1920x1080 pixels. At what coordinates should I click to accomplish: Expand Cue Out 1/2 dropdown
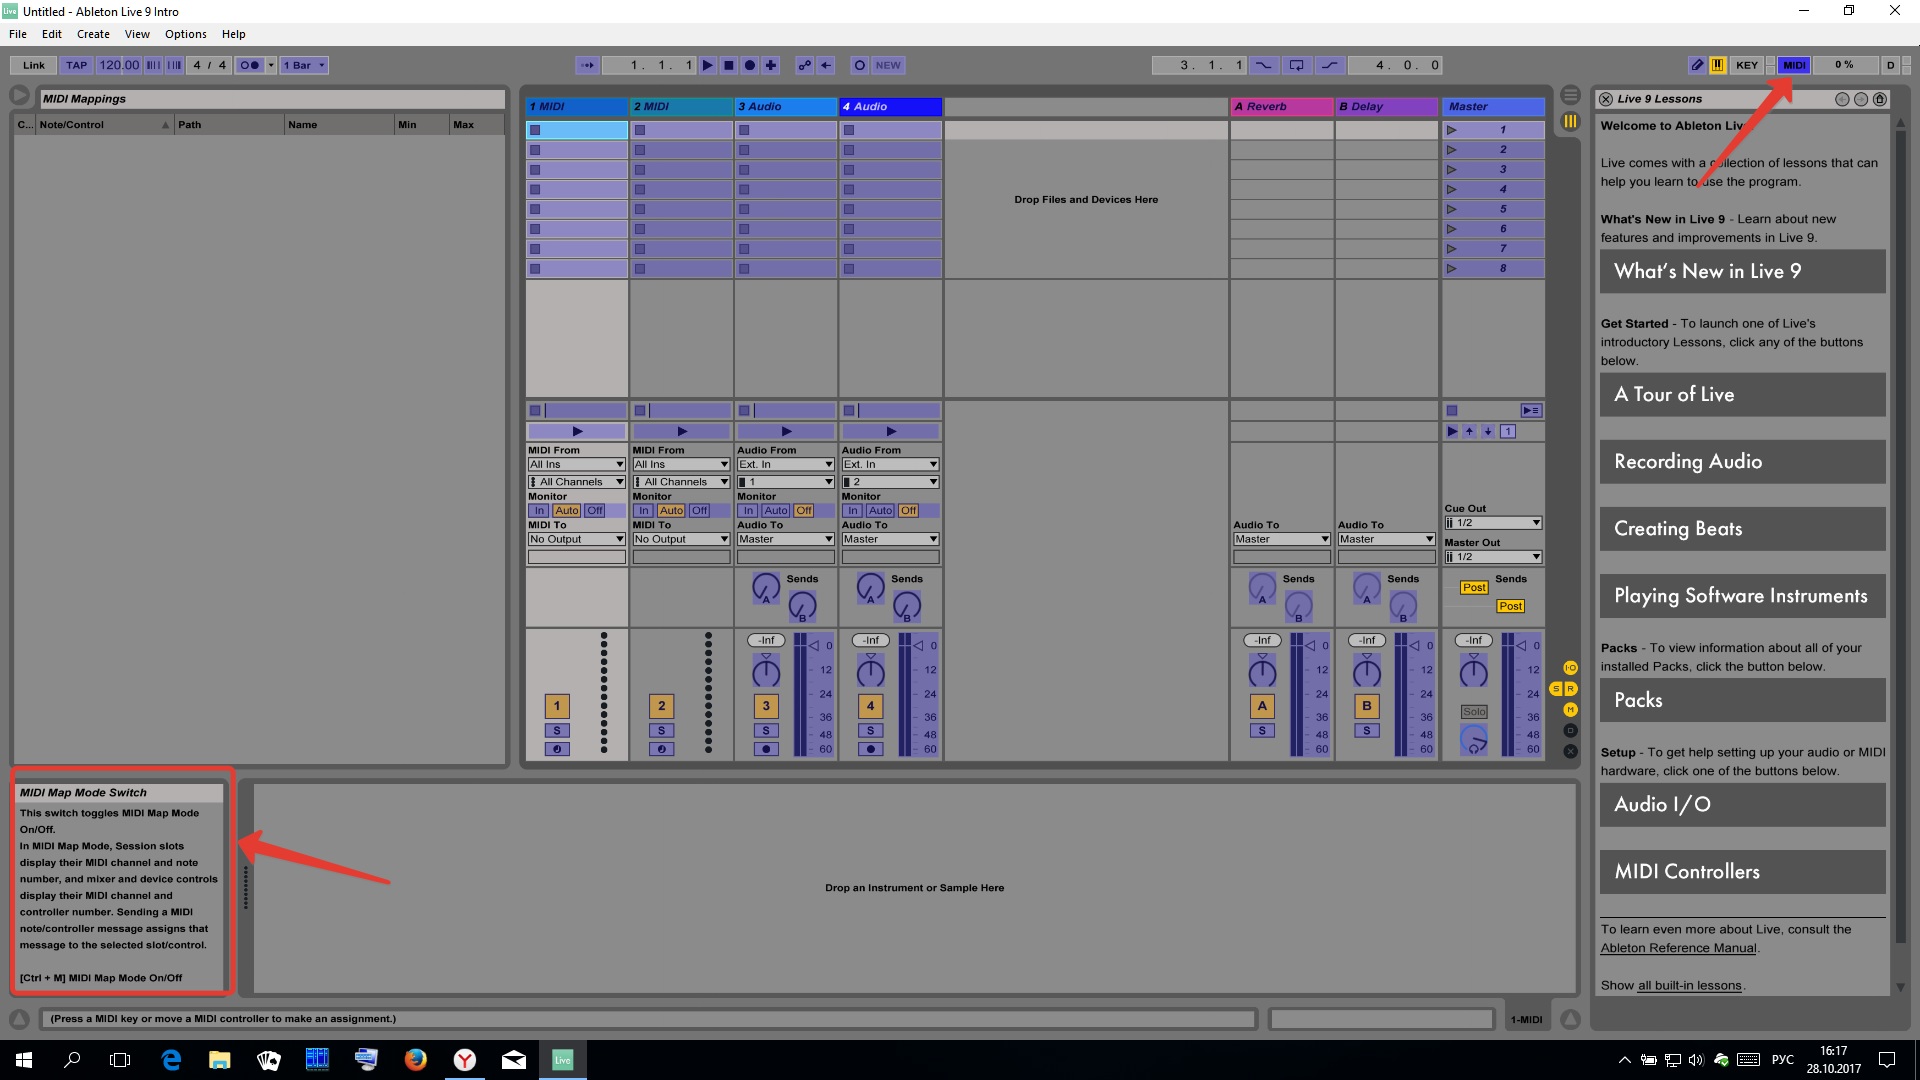[1492, 523]
